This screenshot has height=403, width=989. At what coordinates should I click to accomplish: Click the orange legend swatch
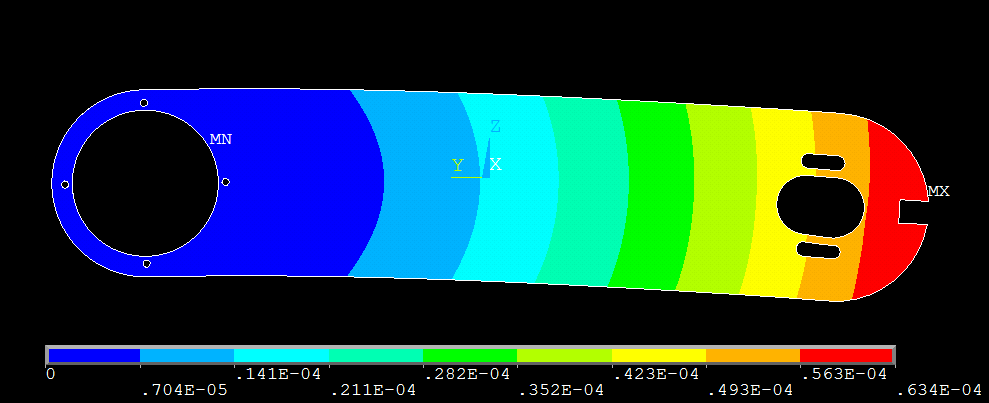[752, 355]
